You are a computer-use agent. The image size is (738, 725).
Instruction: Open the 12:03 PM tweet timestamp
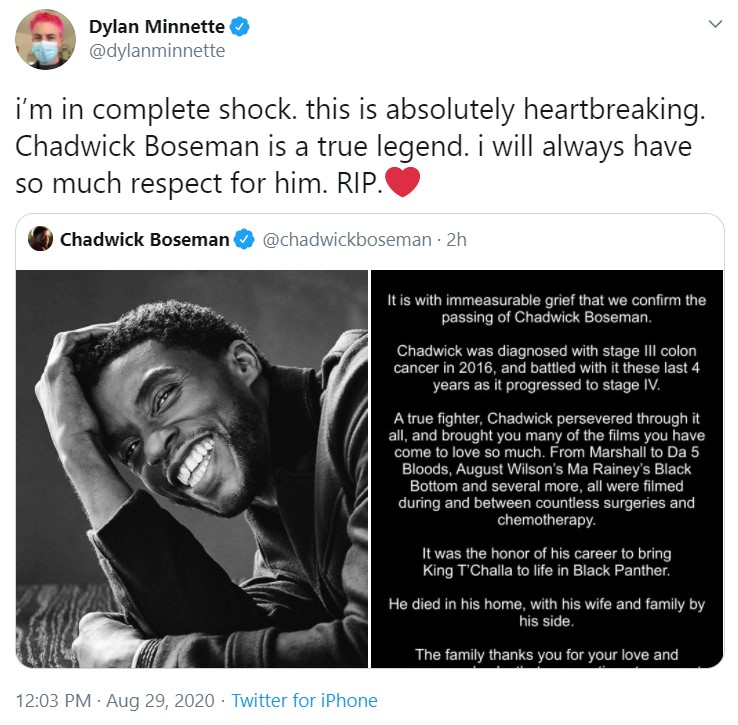pos(53,701)
